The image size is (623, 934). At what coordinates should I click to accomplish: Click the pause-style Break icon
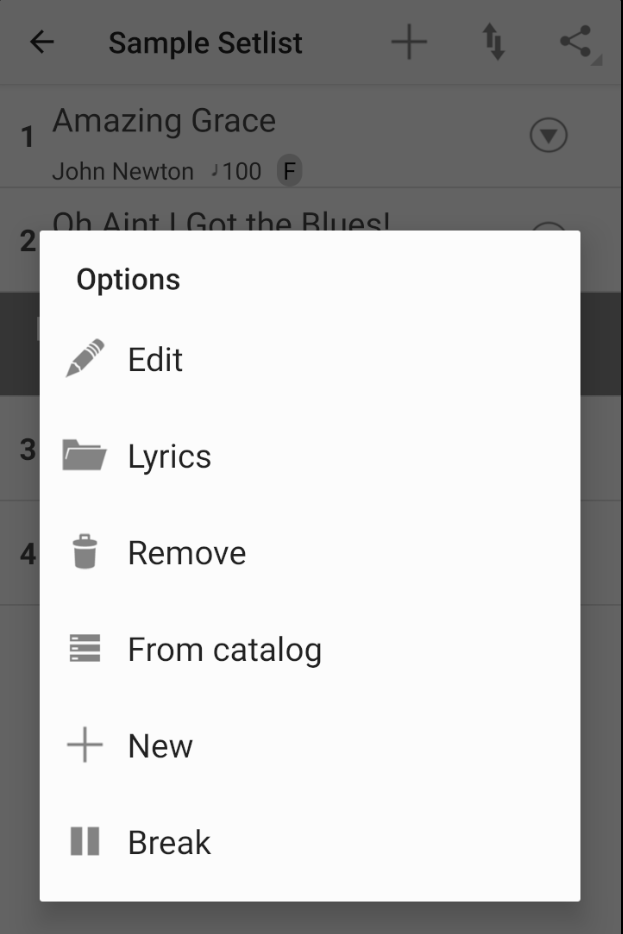(85, 842)
